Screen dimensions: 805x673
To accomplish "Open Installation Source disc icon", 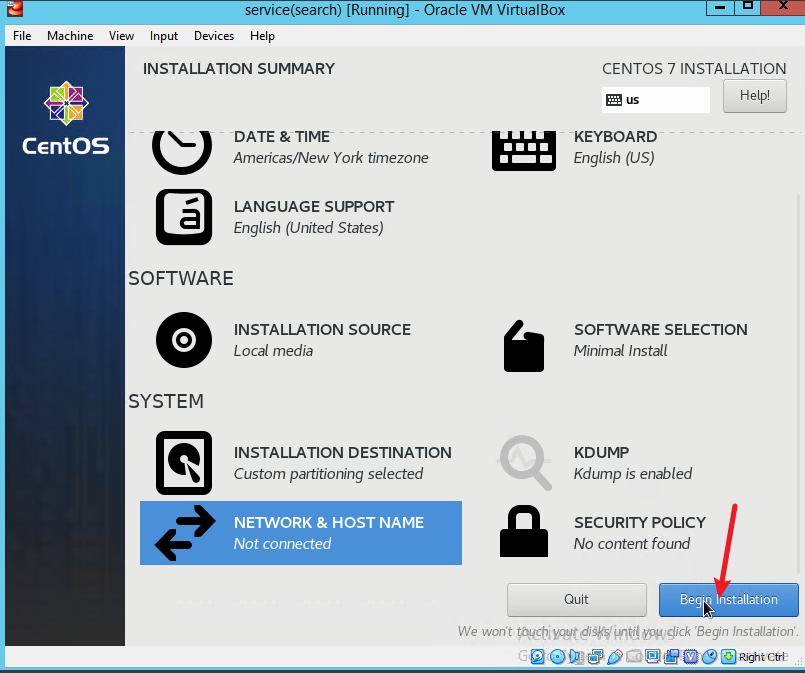I will coord(184,340).
